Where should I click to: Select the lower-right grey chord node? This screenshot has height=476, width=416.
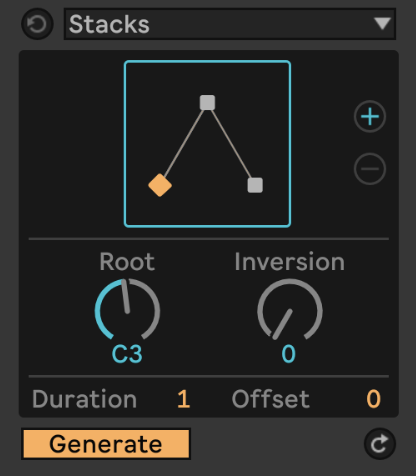pyautogui.click(x=255, y=185)
